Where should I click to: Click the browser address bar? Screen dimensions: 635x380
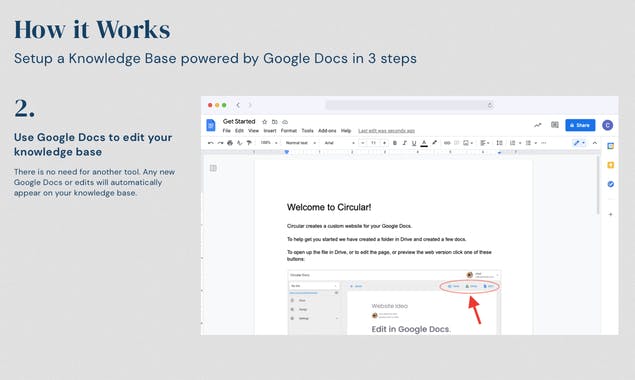(410, 105)
